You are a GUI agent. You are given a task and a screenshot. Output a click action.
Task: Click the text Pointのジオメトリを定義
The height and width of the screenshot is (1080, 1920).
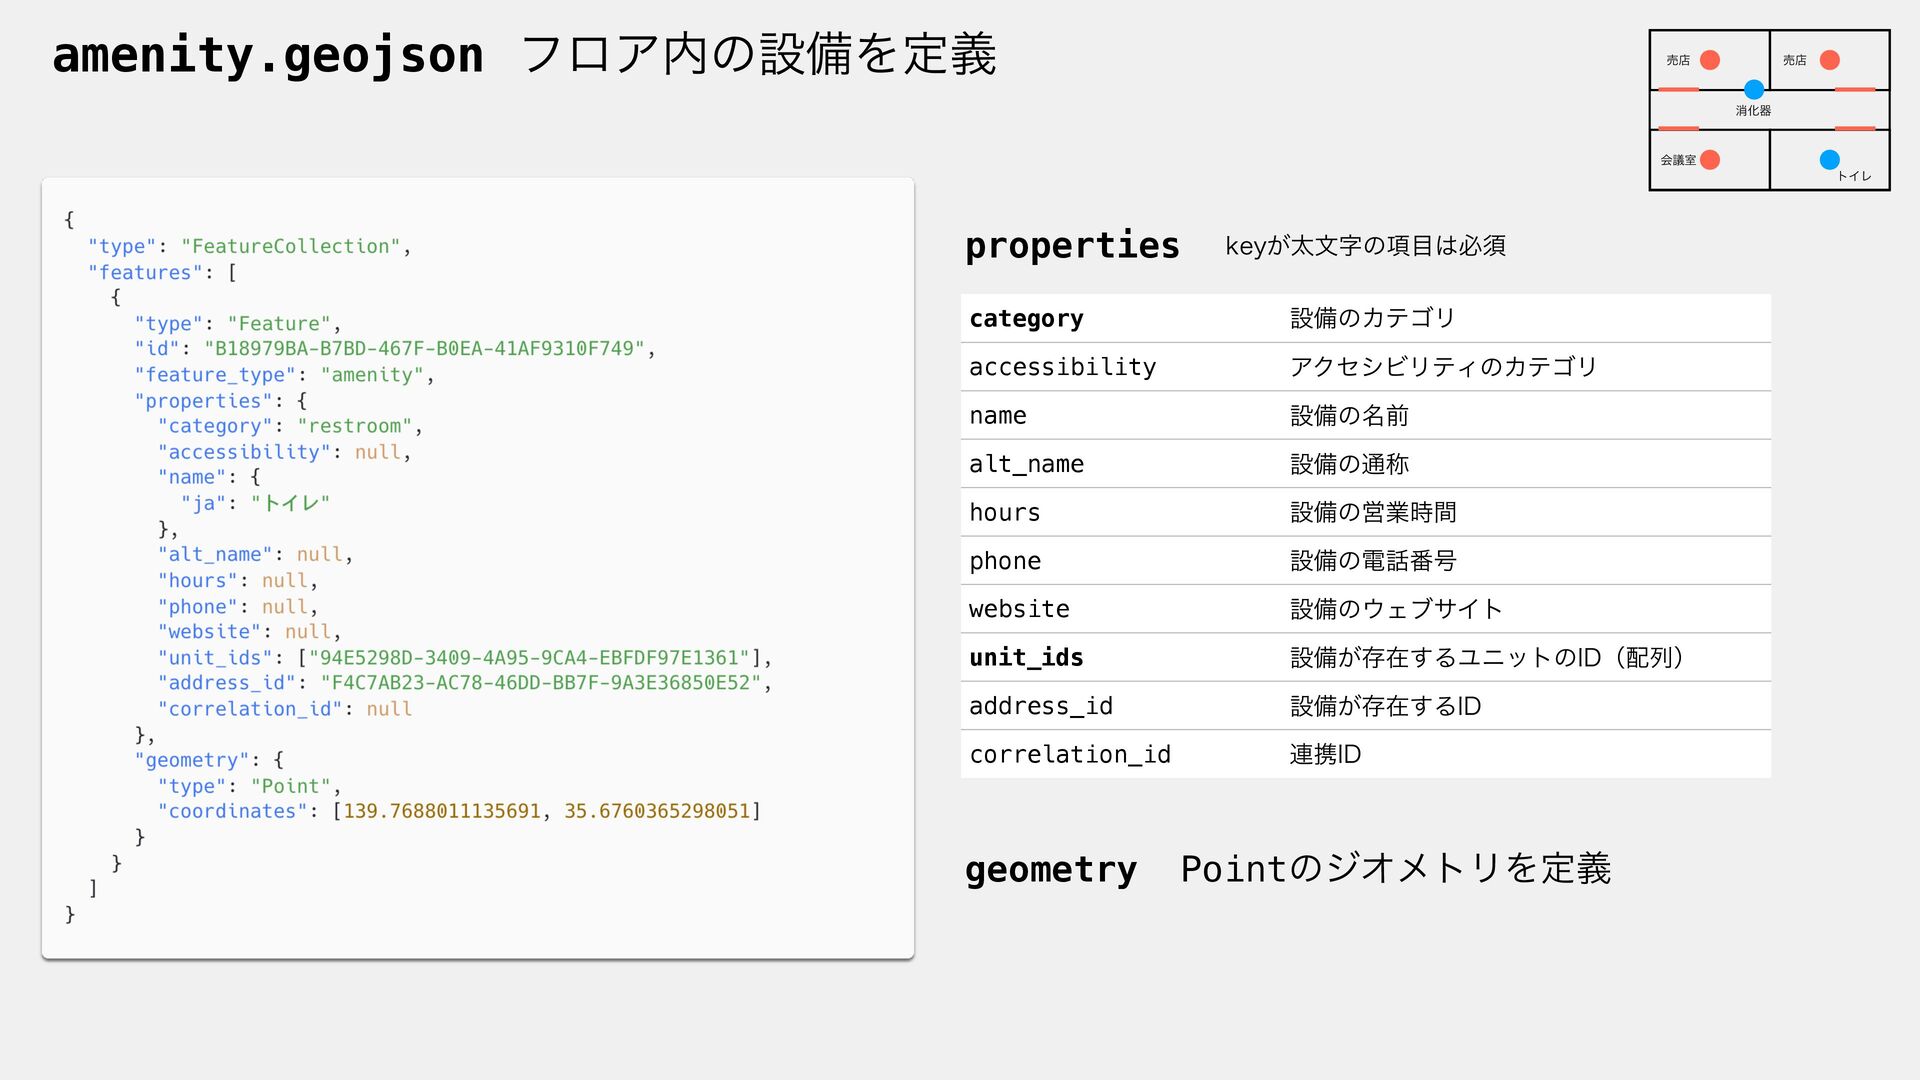click(x=1396, y=868)
